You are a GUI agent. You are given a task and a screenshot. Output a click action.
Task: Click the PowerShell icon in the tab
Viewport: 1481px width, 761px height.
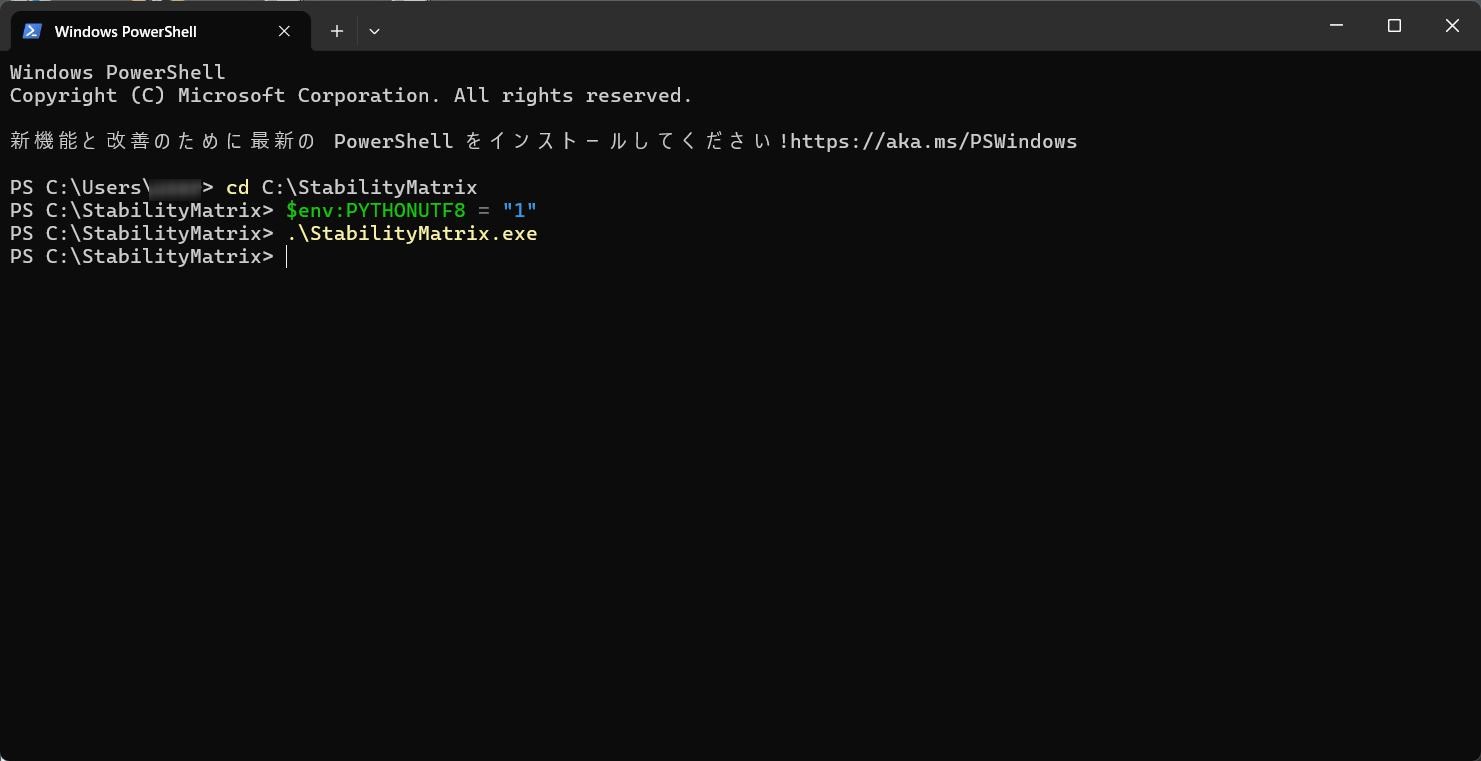[32, 31]
